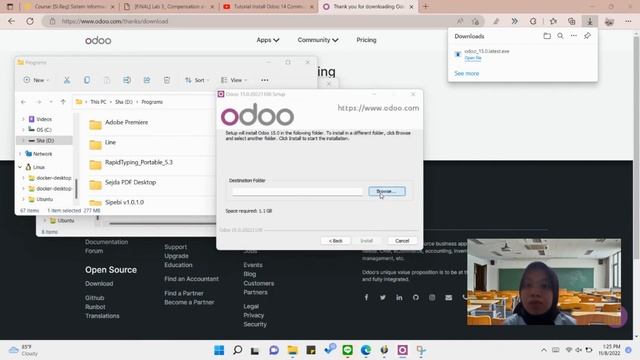
Task: Refresh the browser page
Action: point(30,21)
